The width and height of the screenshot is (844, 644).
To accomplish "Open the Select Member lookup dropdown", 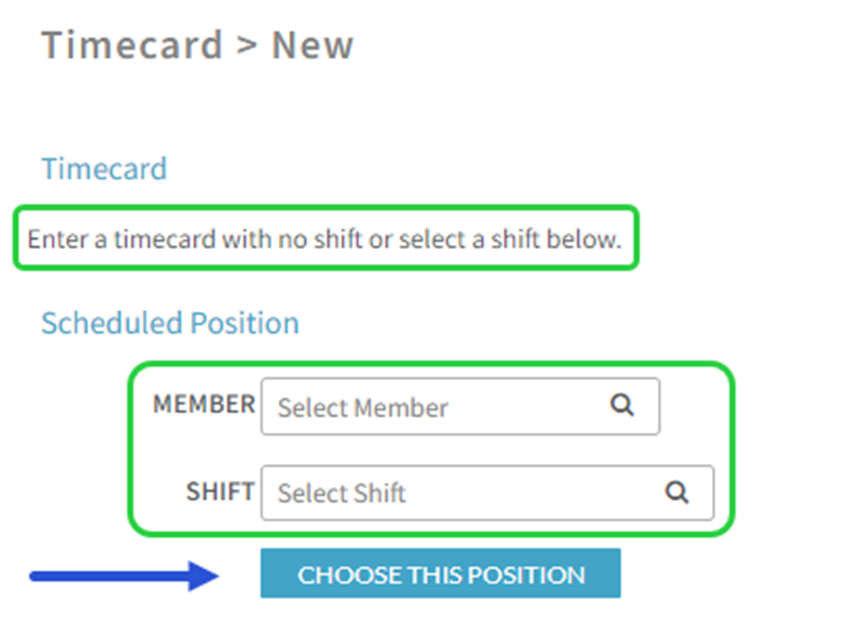I will tap(460, 407).
